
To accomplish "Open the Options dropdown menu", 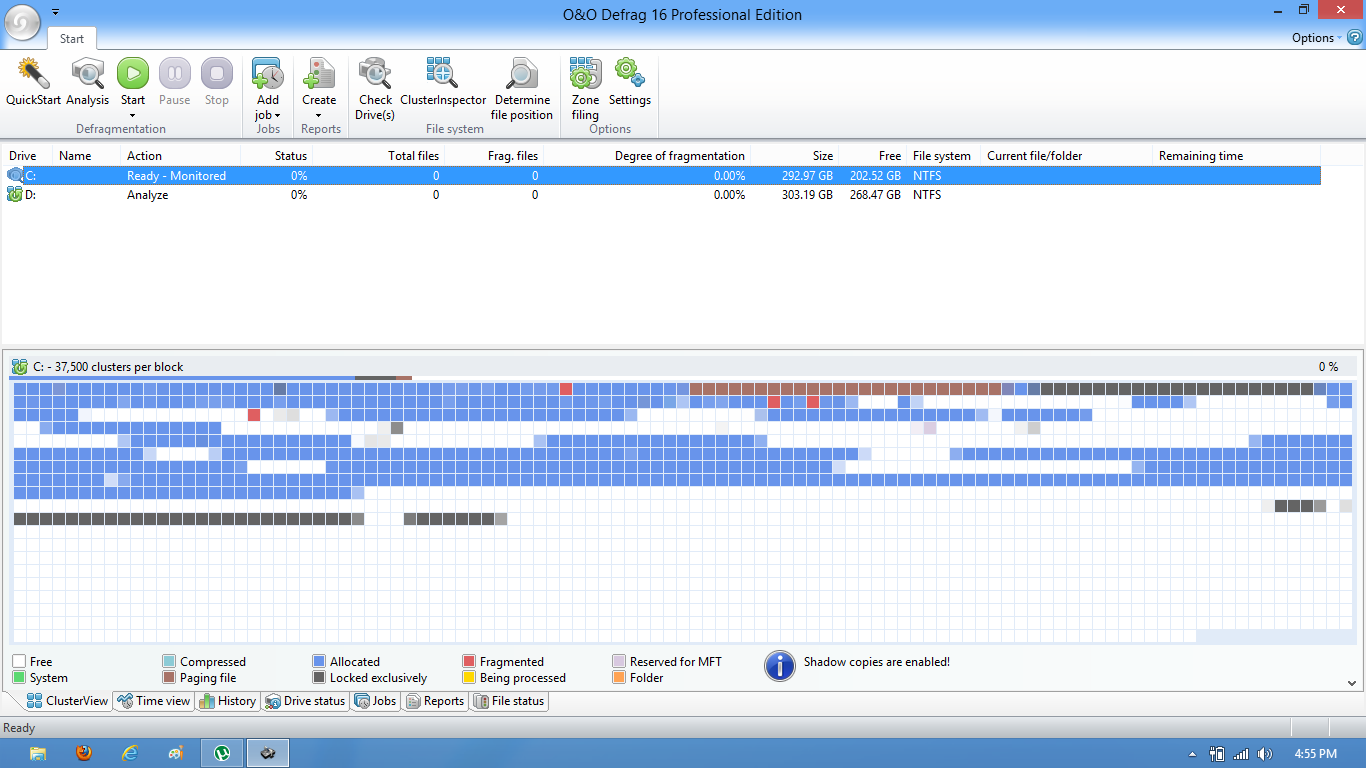I will point(1316,38).
